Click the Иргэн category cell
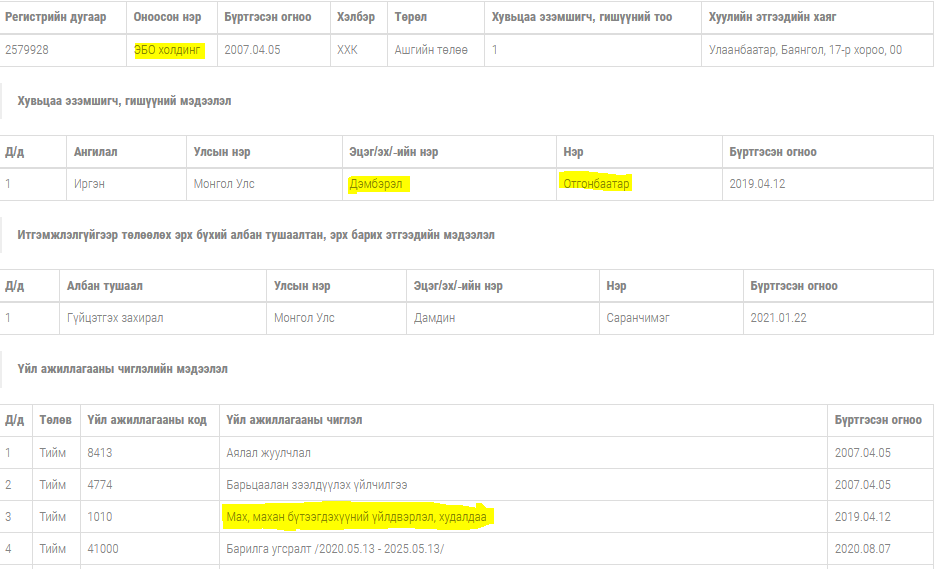 [90, 184]
